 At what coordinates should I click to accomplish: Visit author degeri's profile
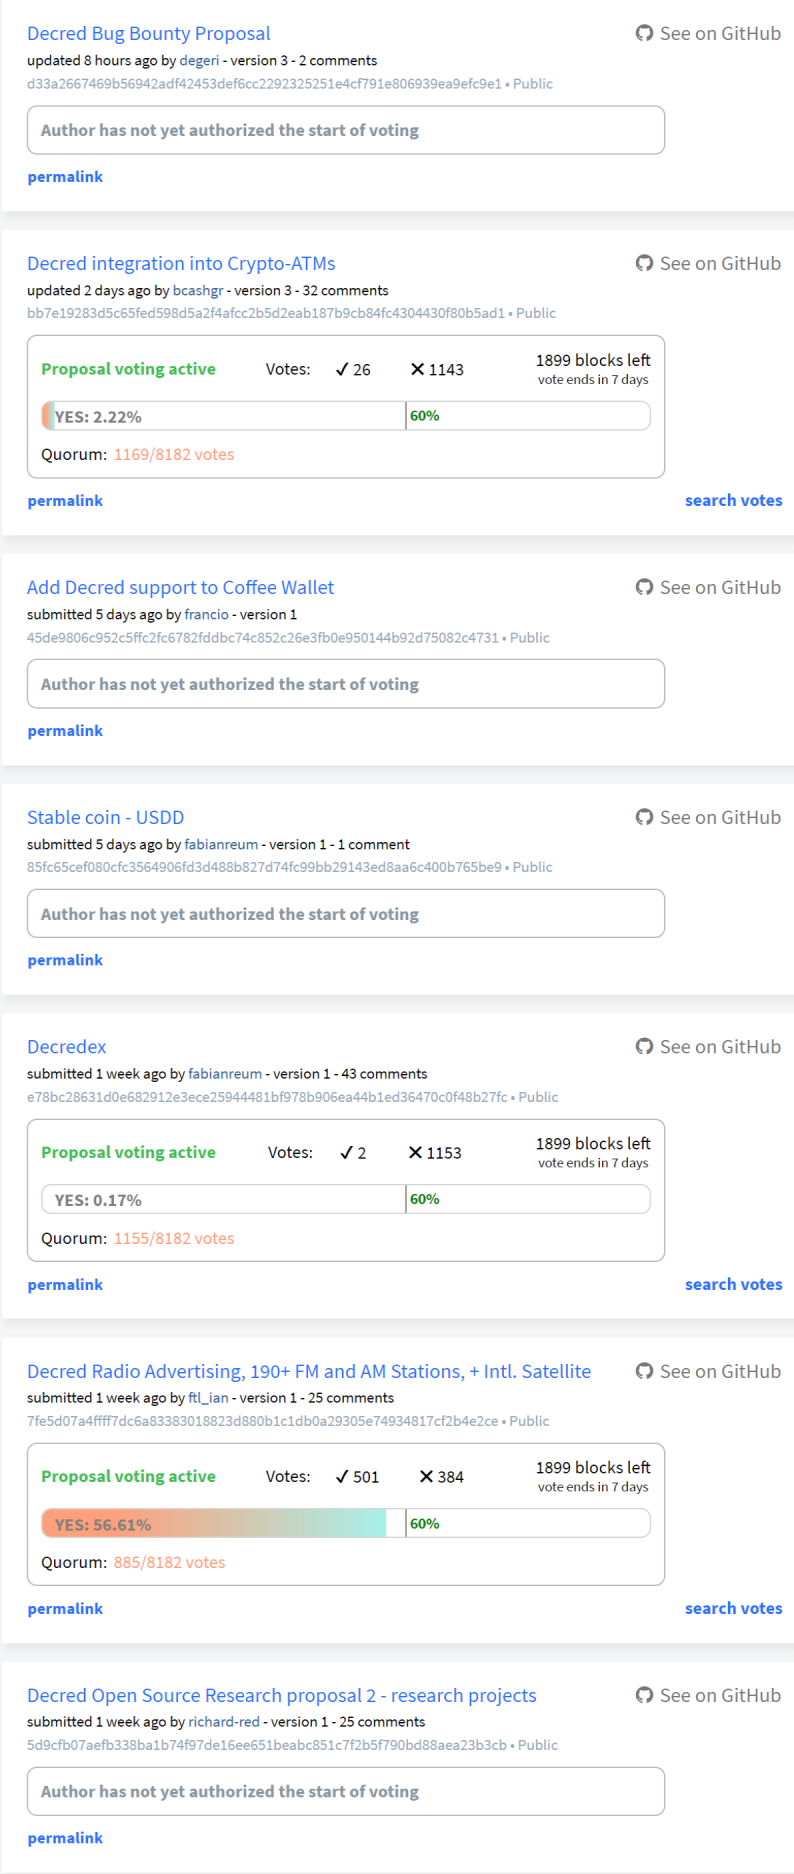[x=199, y=60]
